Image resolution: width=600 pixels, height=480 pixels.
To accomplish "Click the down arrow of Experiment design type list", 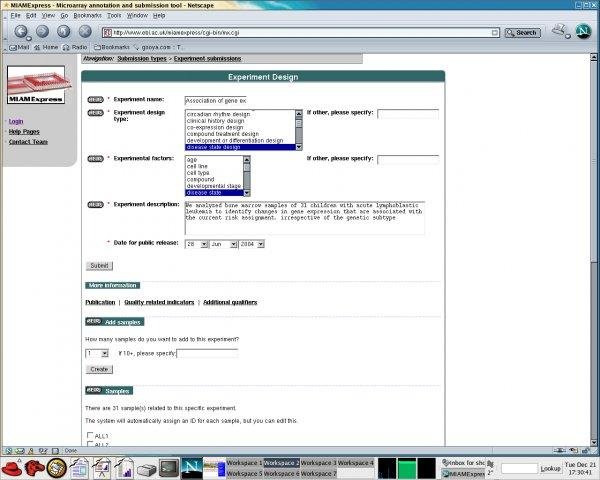I will [299, 147].
